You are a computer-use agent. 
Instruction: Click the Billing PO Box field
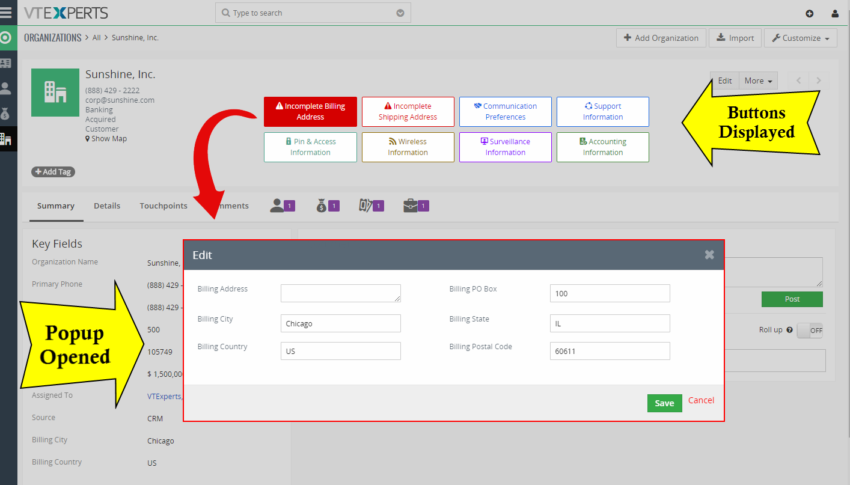tap(610, 293)
